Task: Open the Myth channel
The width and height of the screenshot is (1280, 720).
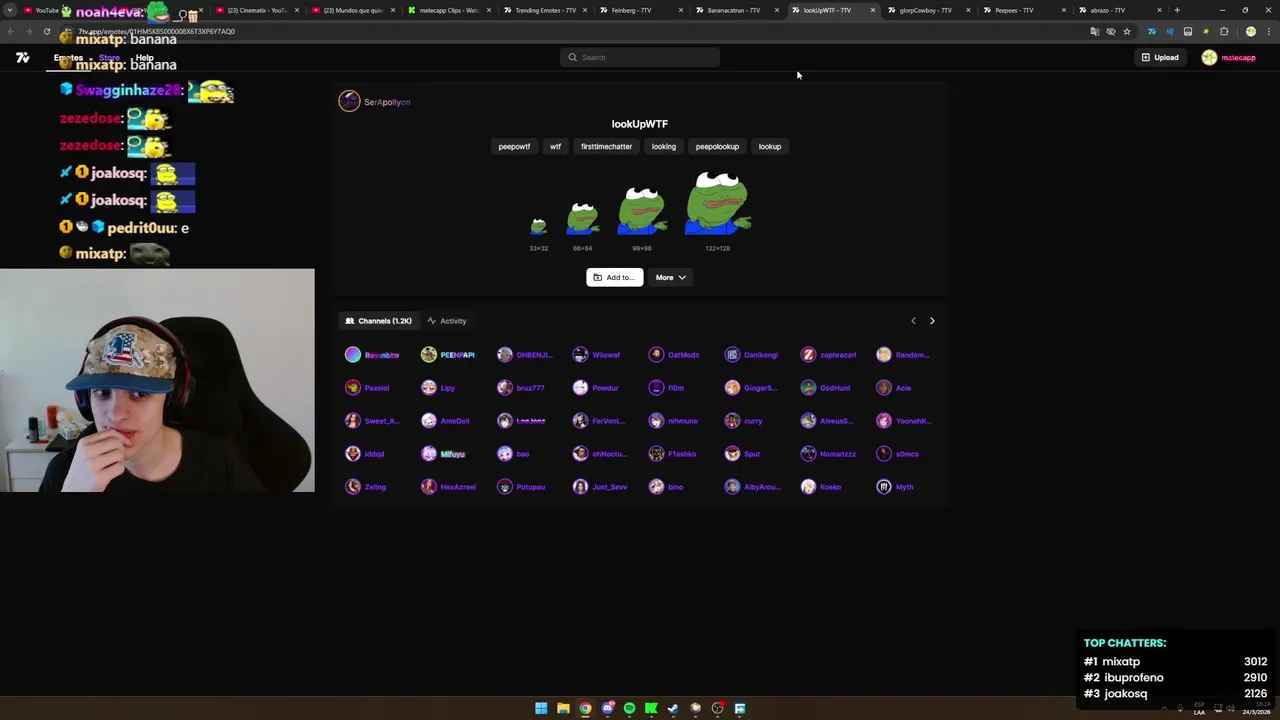Action: point(895,487)
